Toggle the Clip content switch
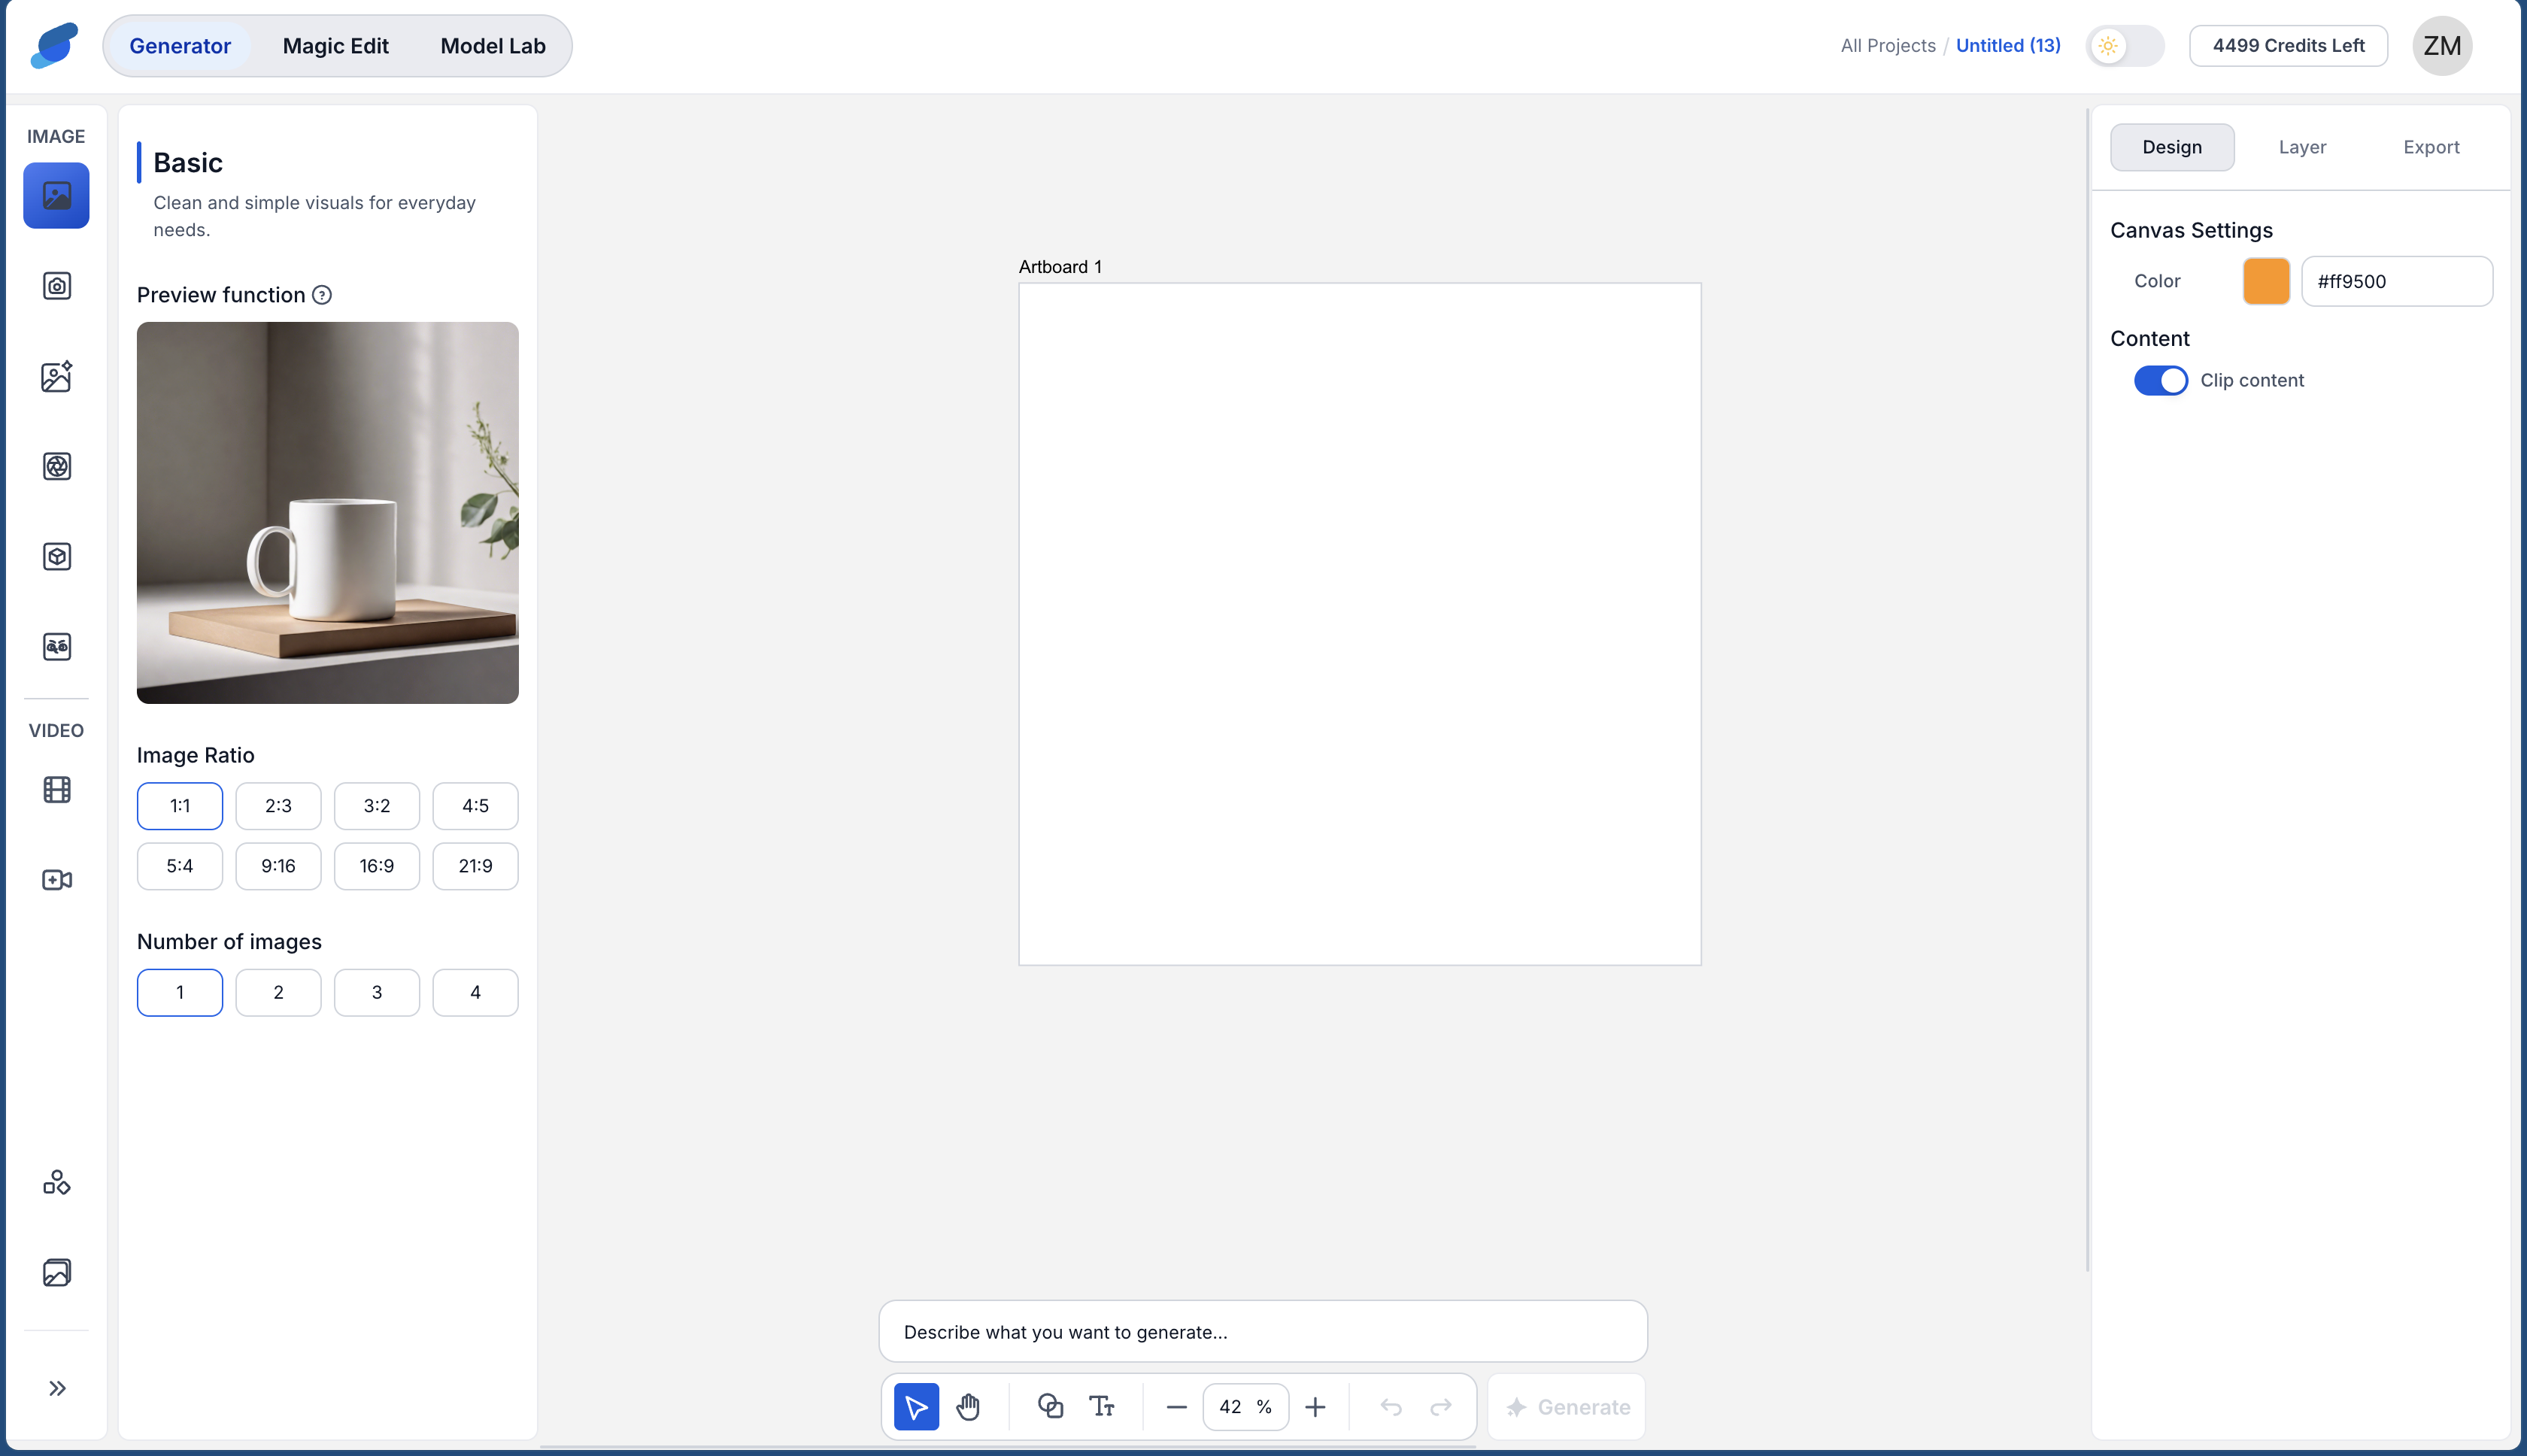Image resolution: width=2527 pixels, height=1456 pixels. (2161, 380)
